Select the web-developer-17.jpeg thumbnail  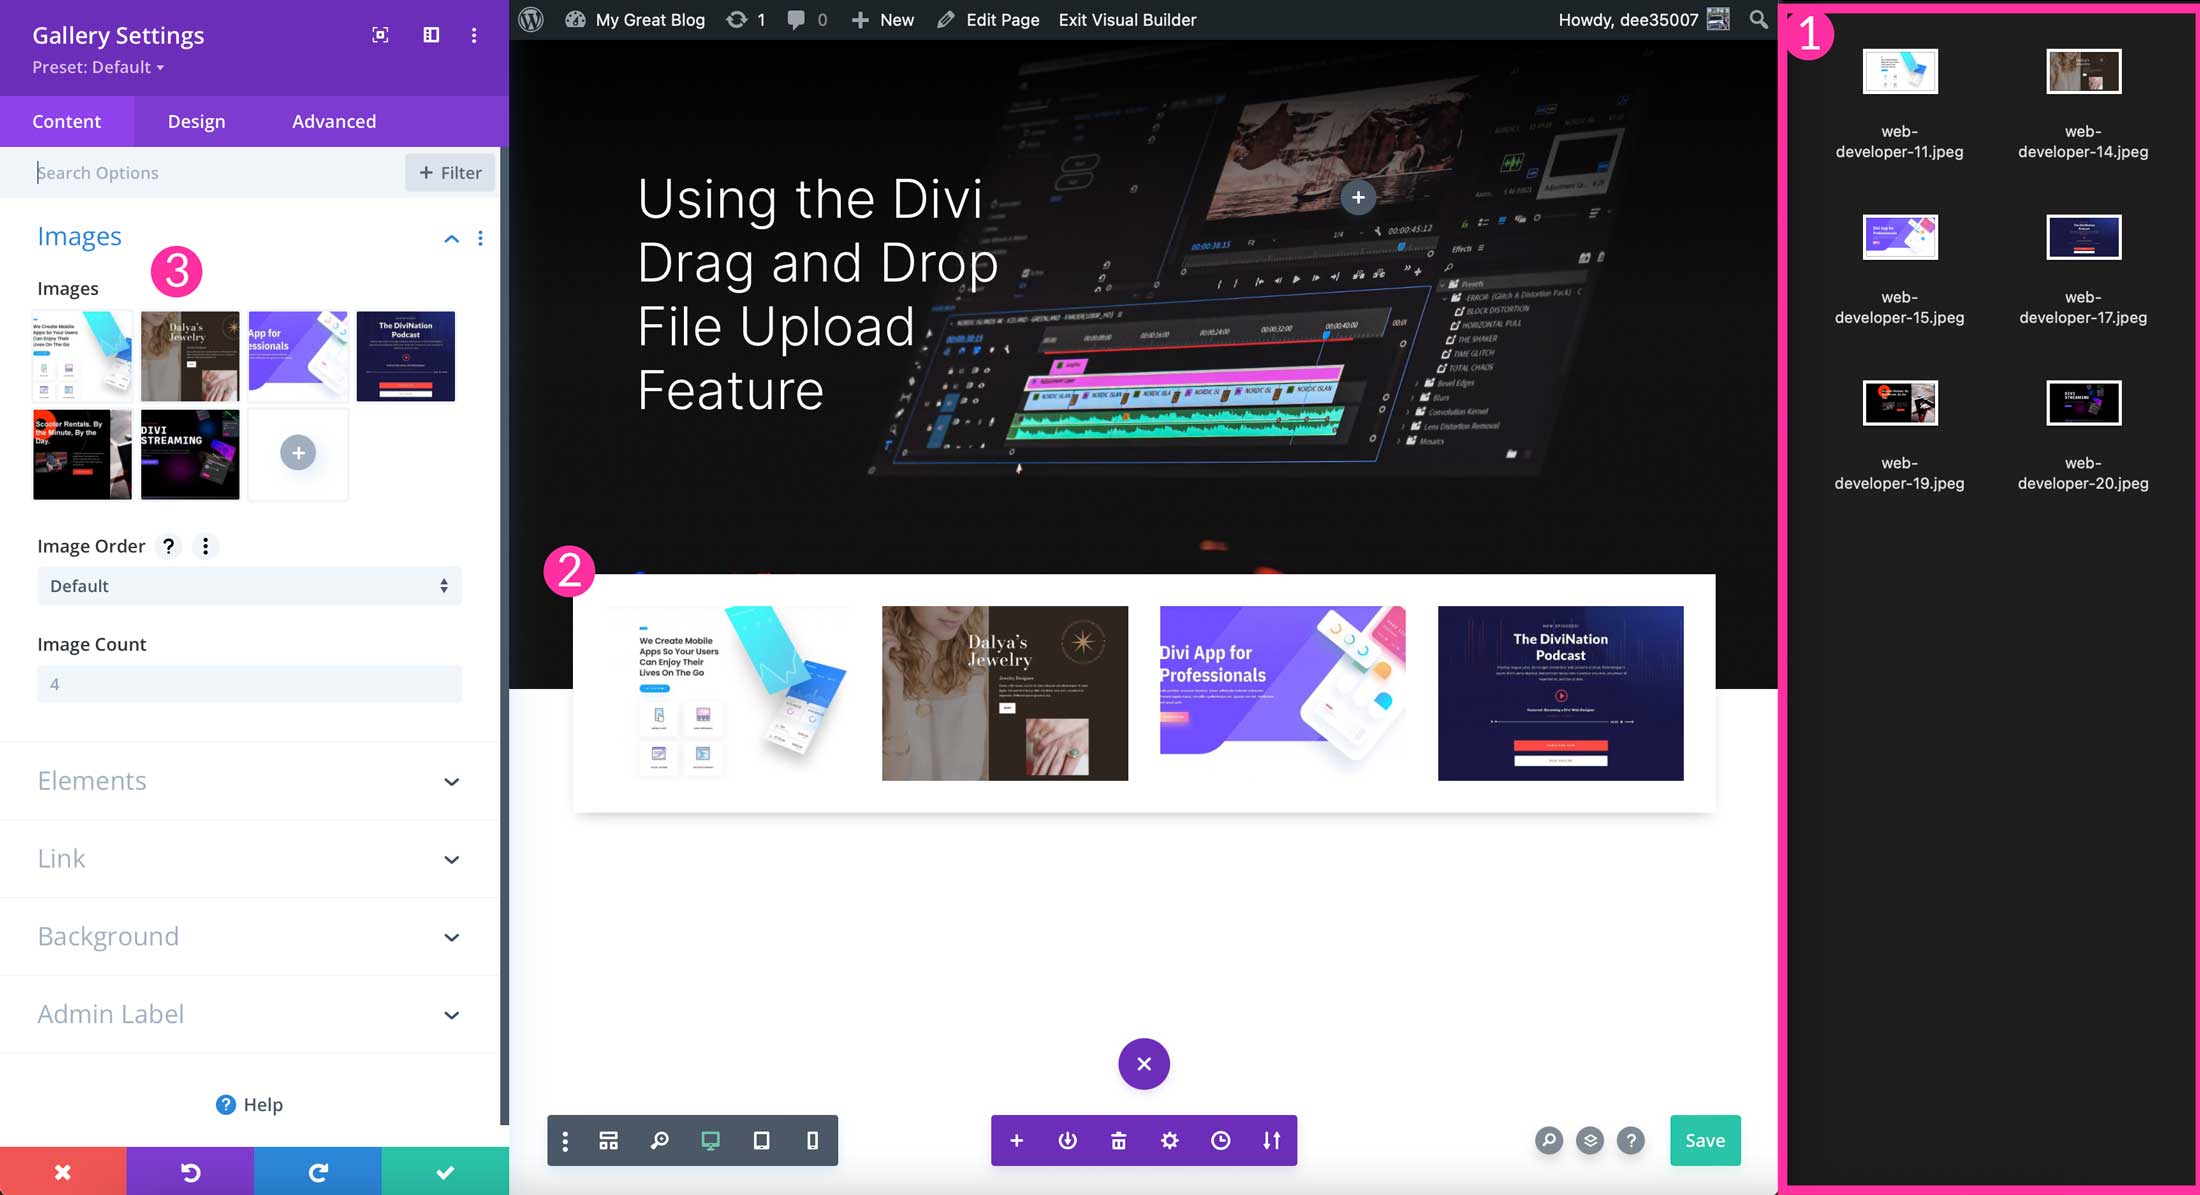click(2083, 237)
